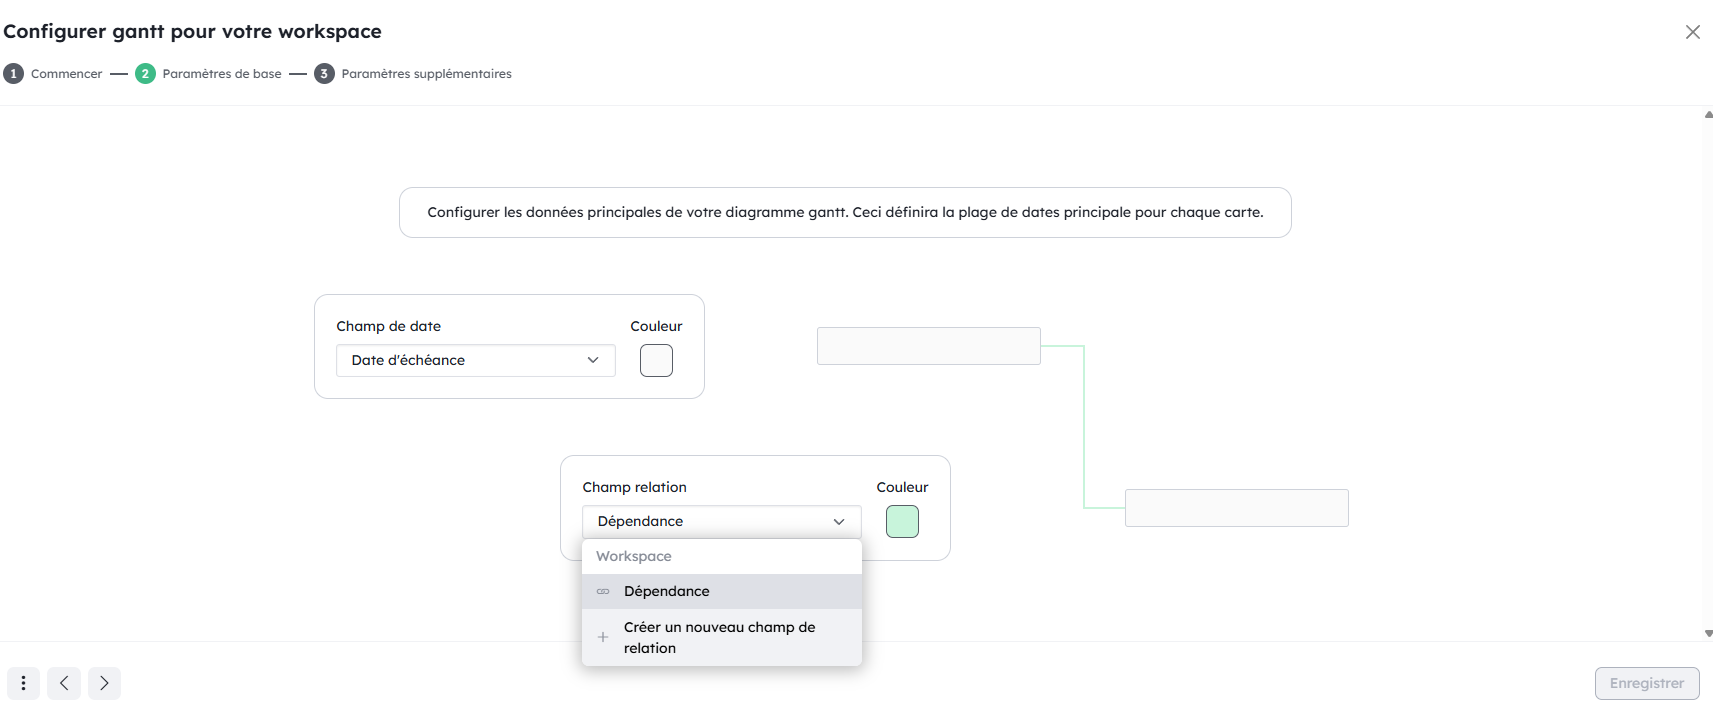
Task: Pick the date field color swatch
Action: pyautogui.click(x=656, y=360)
